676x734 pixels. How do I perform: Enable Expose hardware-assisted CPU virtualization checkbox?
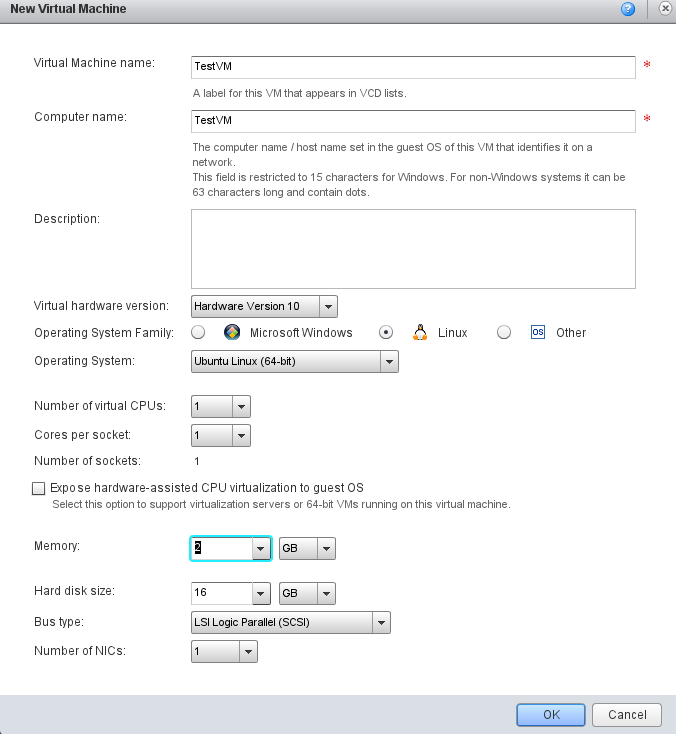click(39, 489)
